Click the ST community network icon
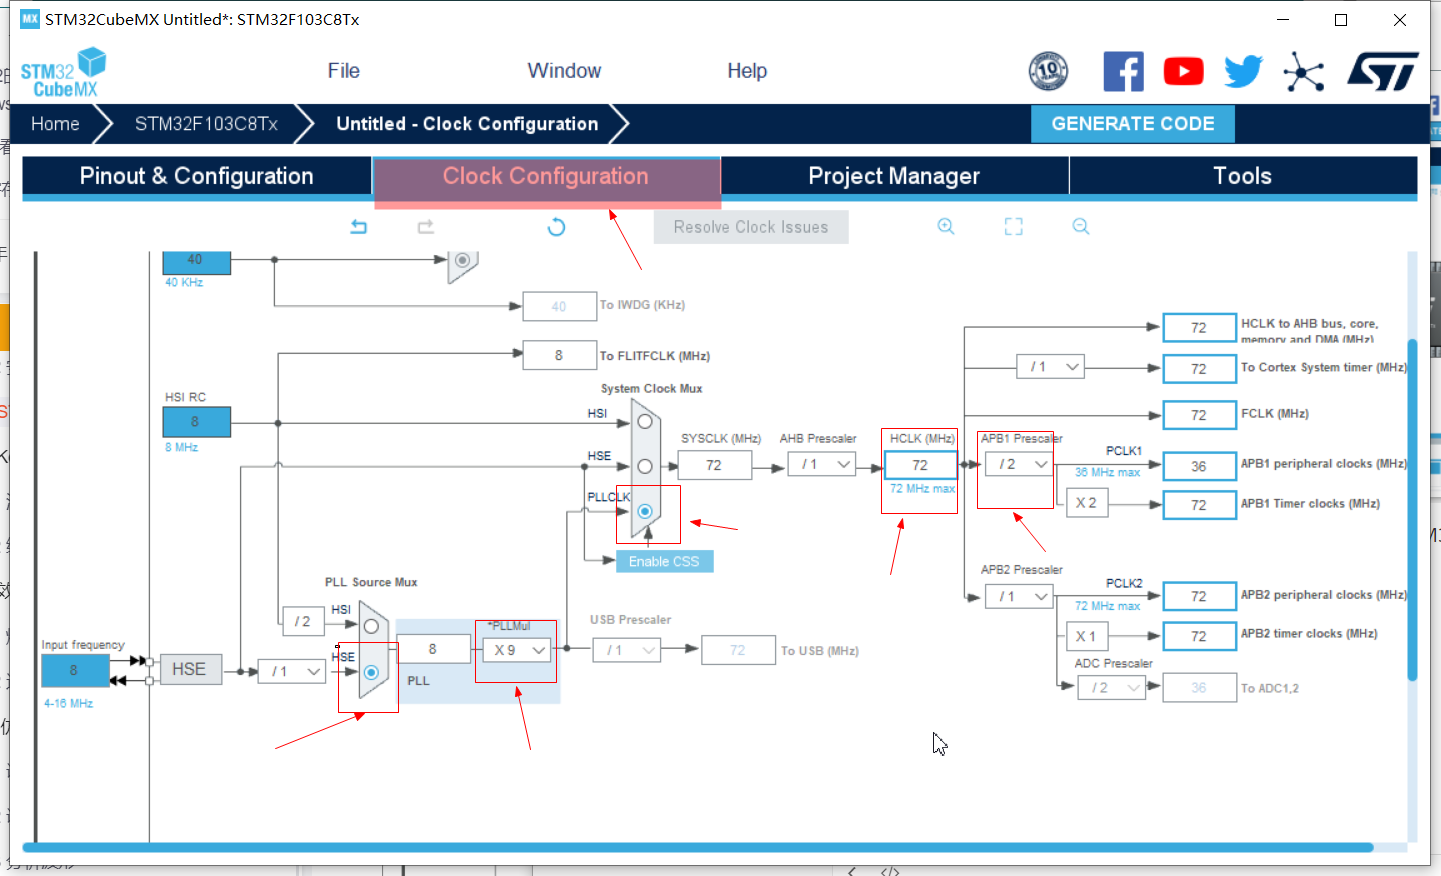The width and height of the screenshot is (1441, 876). [1304, 71]
